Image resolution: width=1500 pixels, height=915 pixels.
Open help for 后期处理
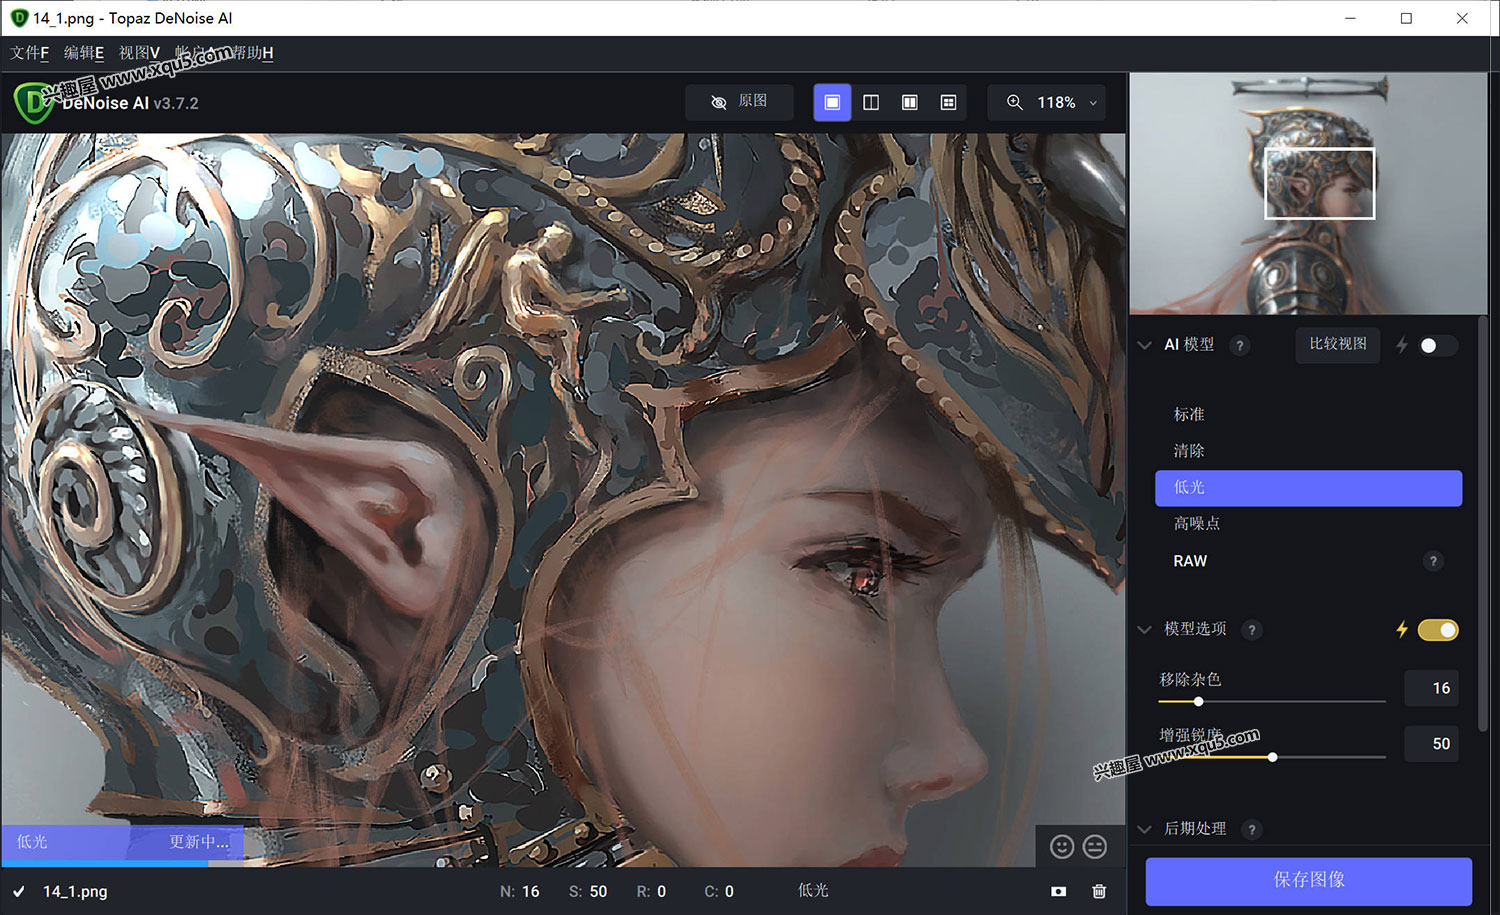(x=1252, y=830)
